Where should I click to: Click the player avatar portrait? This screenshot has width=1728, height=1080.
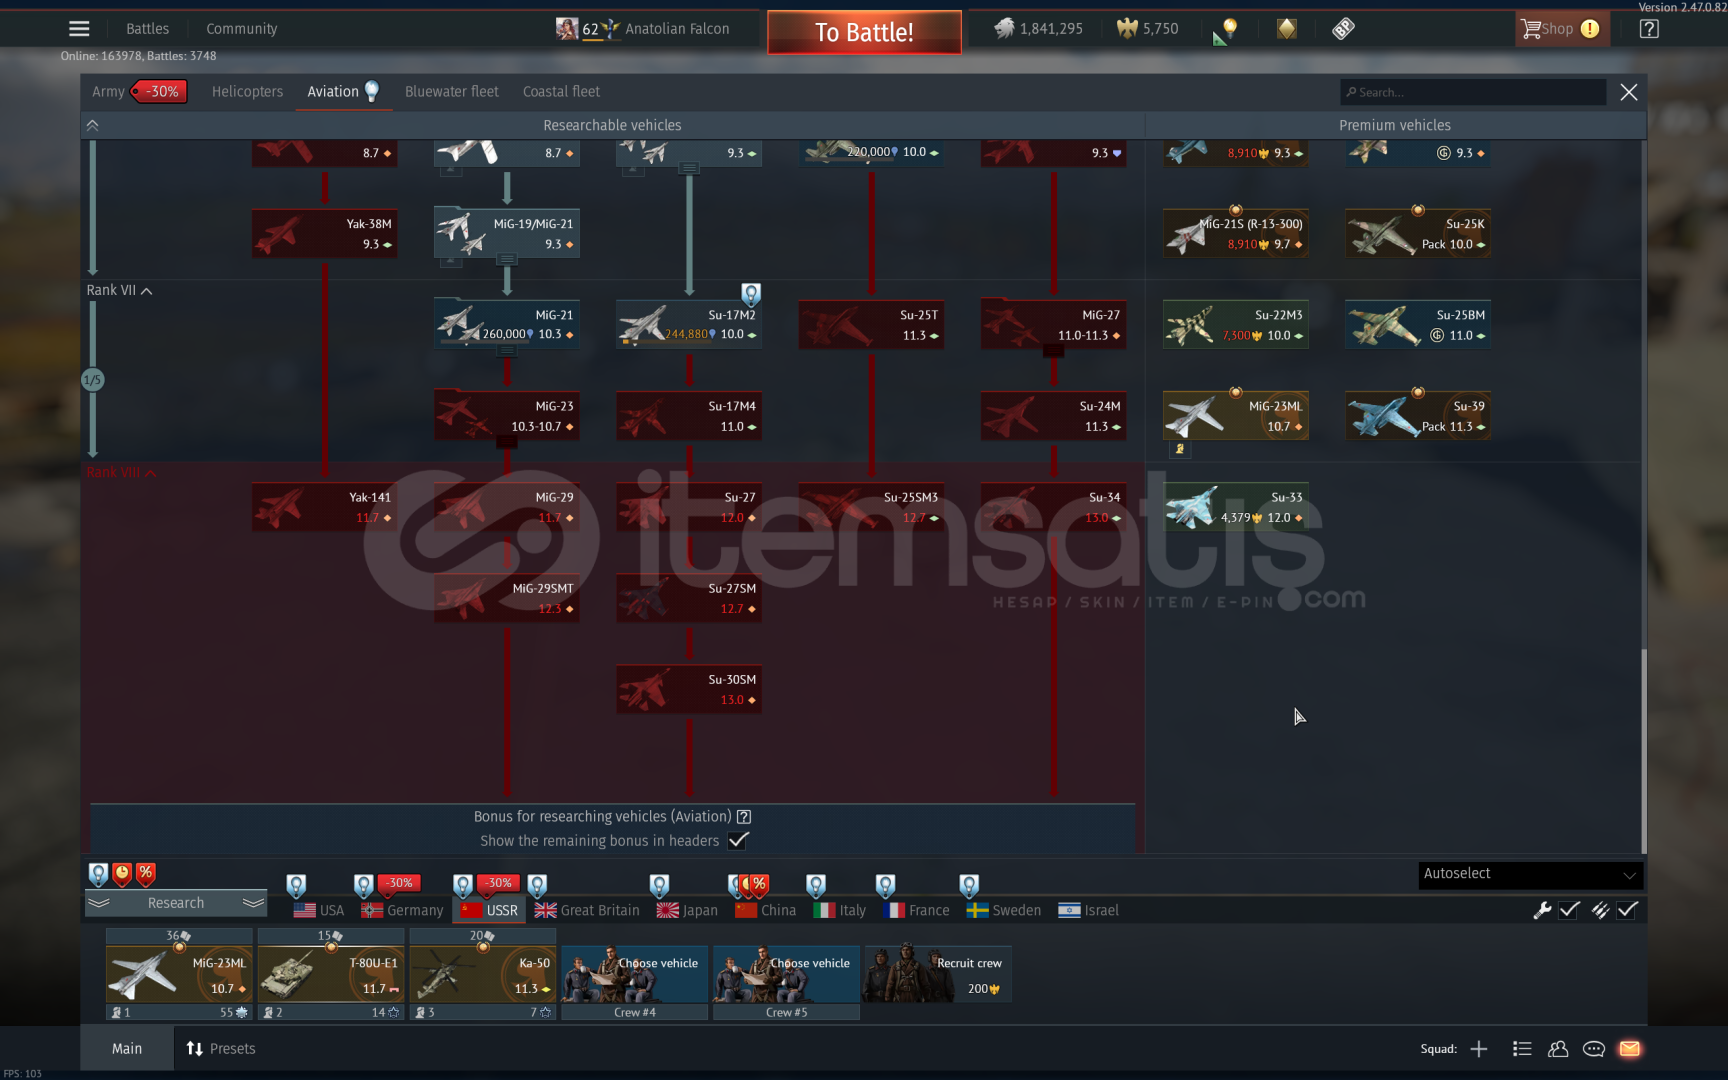point(567,29)
